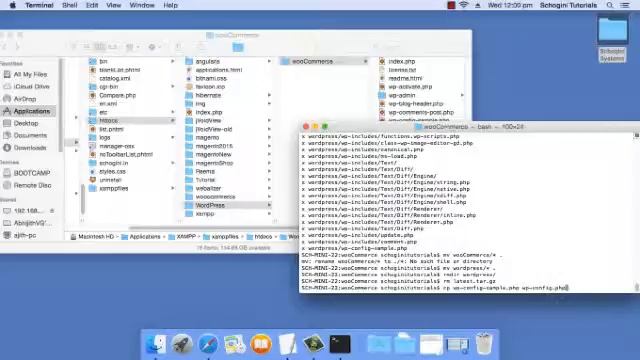The height and width of the screenshot is (360, 640).
Task: Open Maps icon in the Dock
Action: [x=235, y=344]
